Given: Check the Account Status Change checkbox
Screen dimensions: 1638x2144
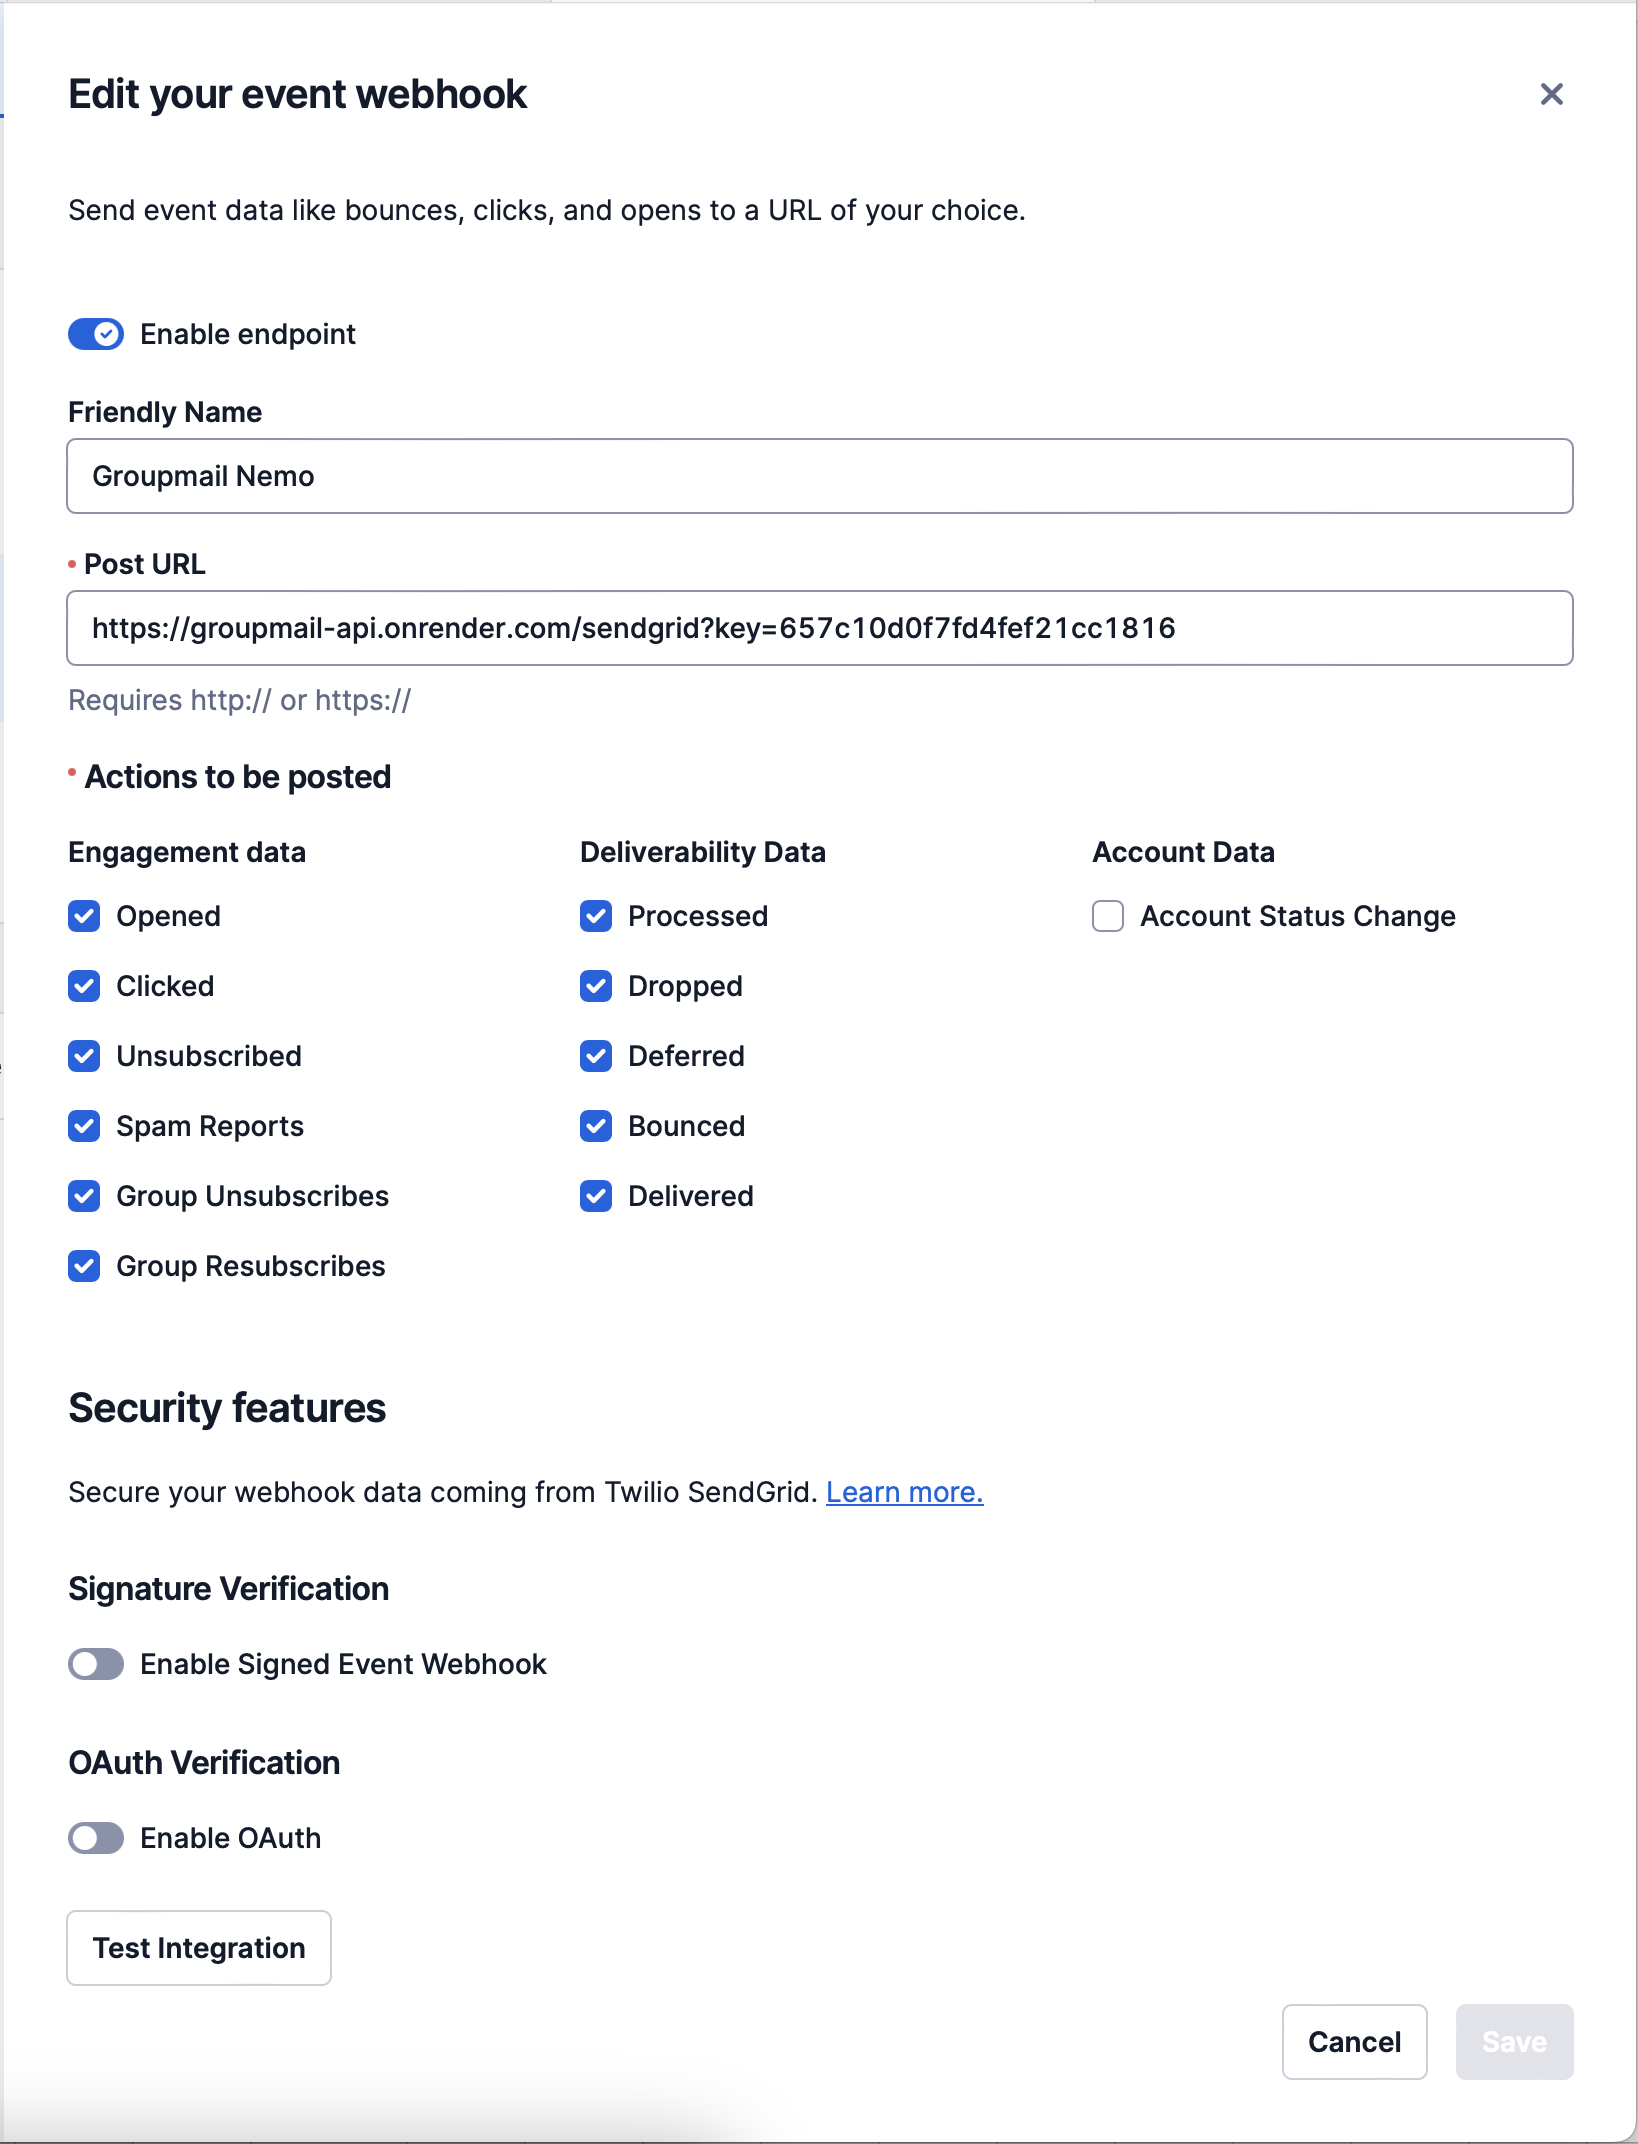Looking at the screenshot, I should point(1108,916).
